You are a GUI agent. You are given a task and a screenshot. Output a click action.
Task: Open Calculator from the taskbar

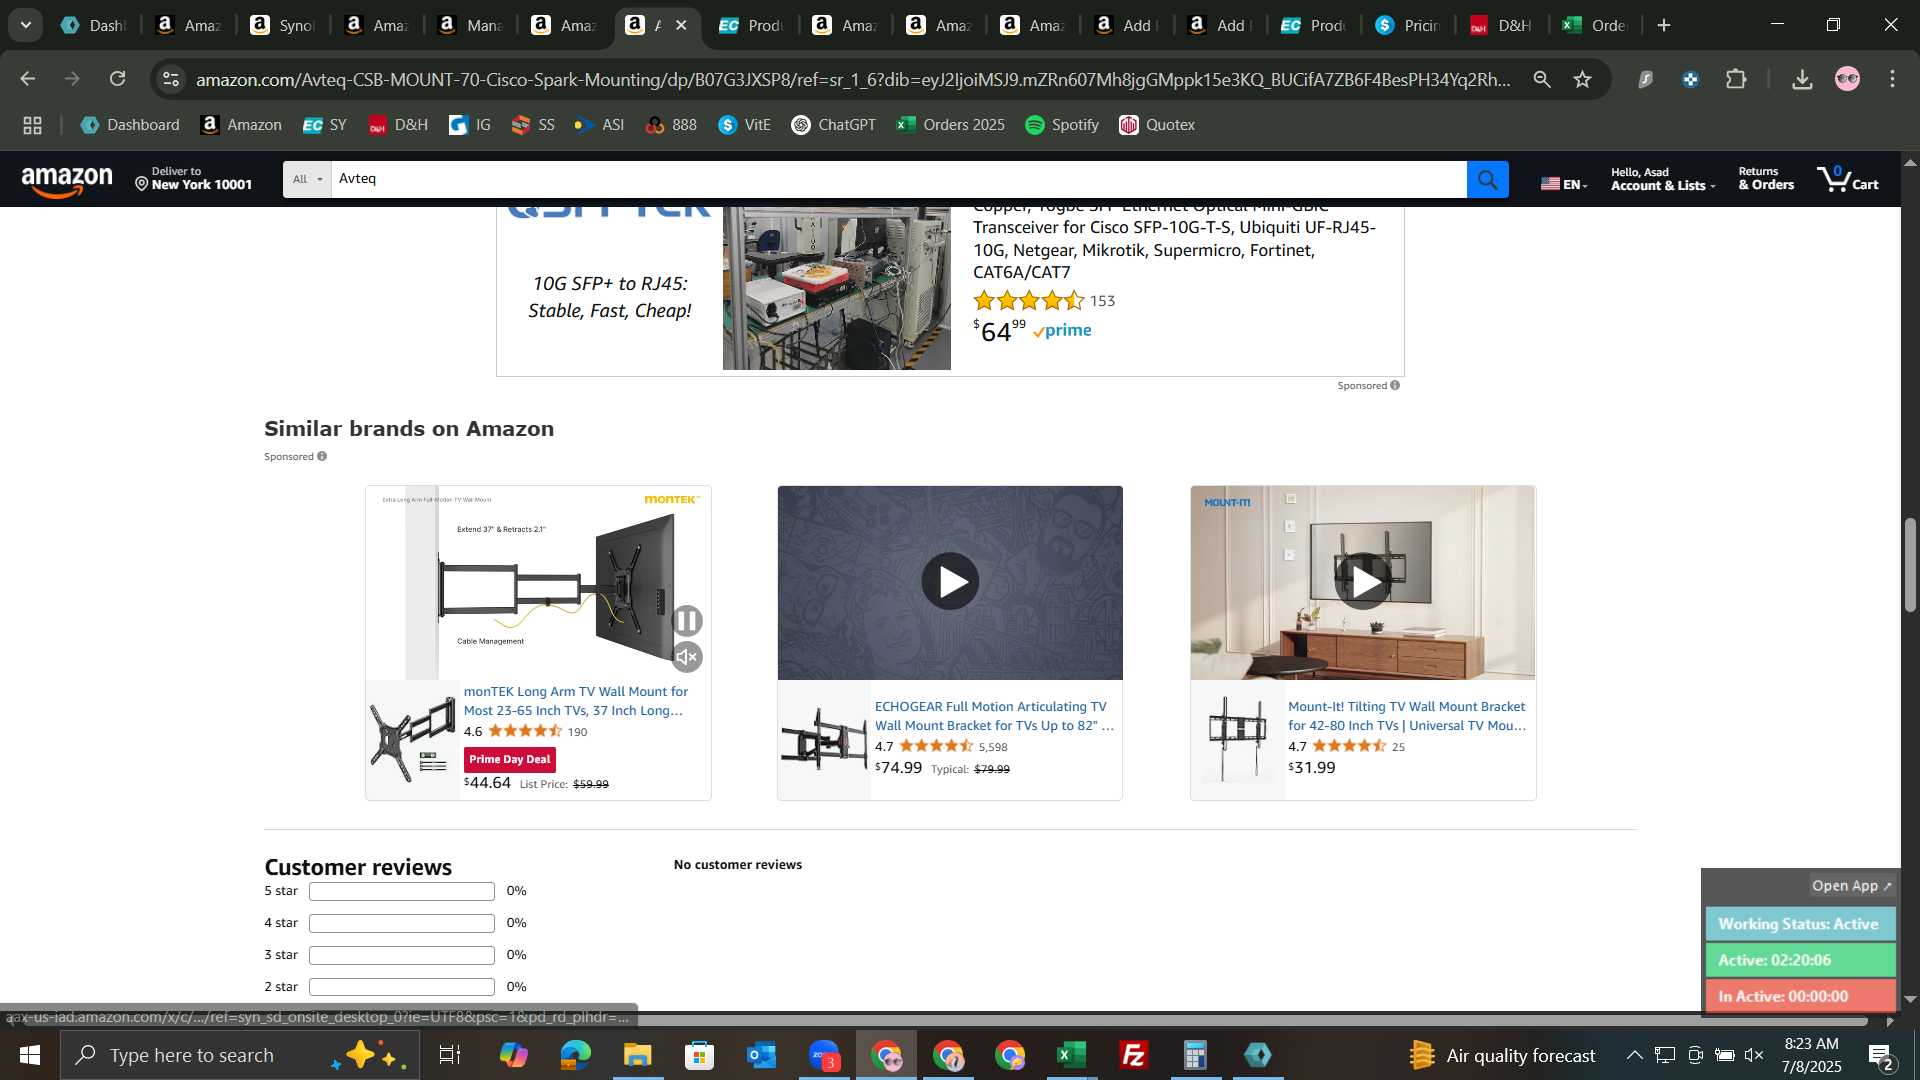[x=1196, y=1055]
